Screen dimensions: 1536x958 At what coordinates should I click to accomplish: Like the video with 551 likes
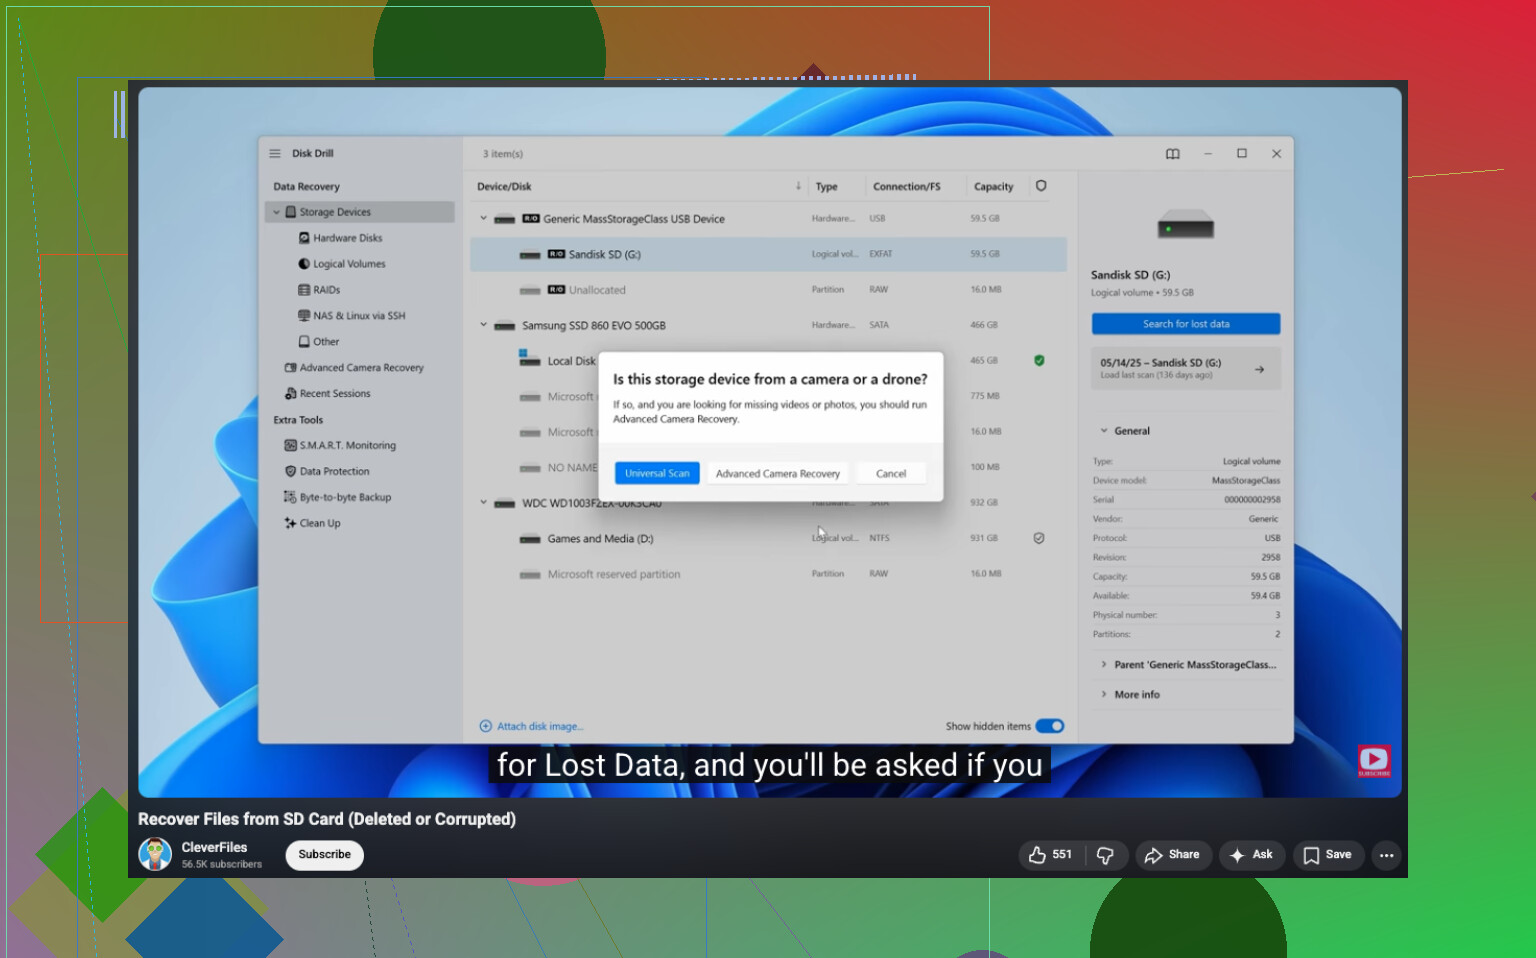[x=1051, y=855]
